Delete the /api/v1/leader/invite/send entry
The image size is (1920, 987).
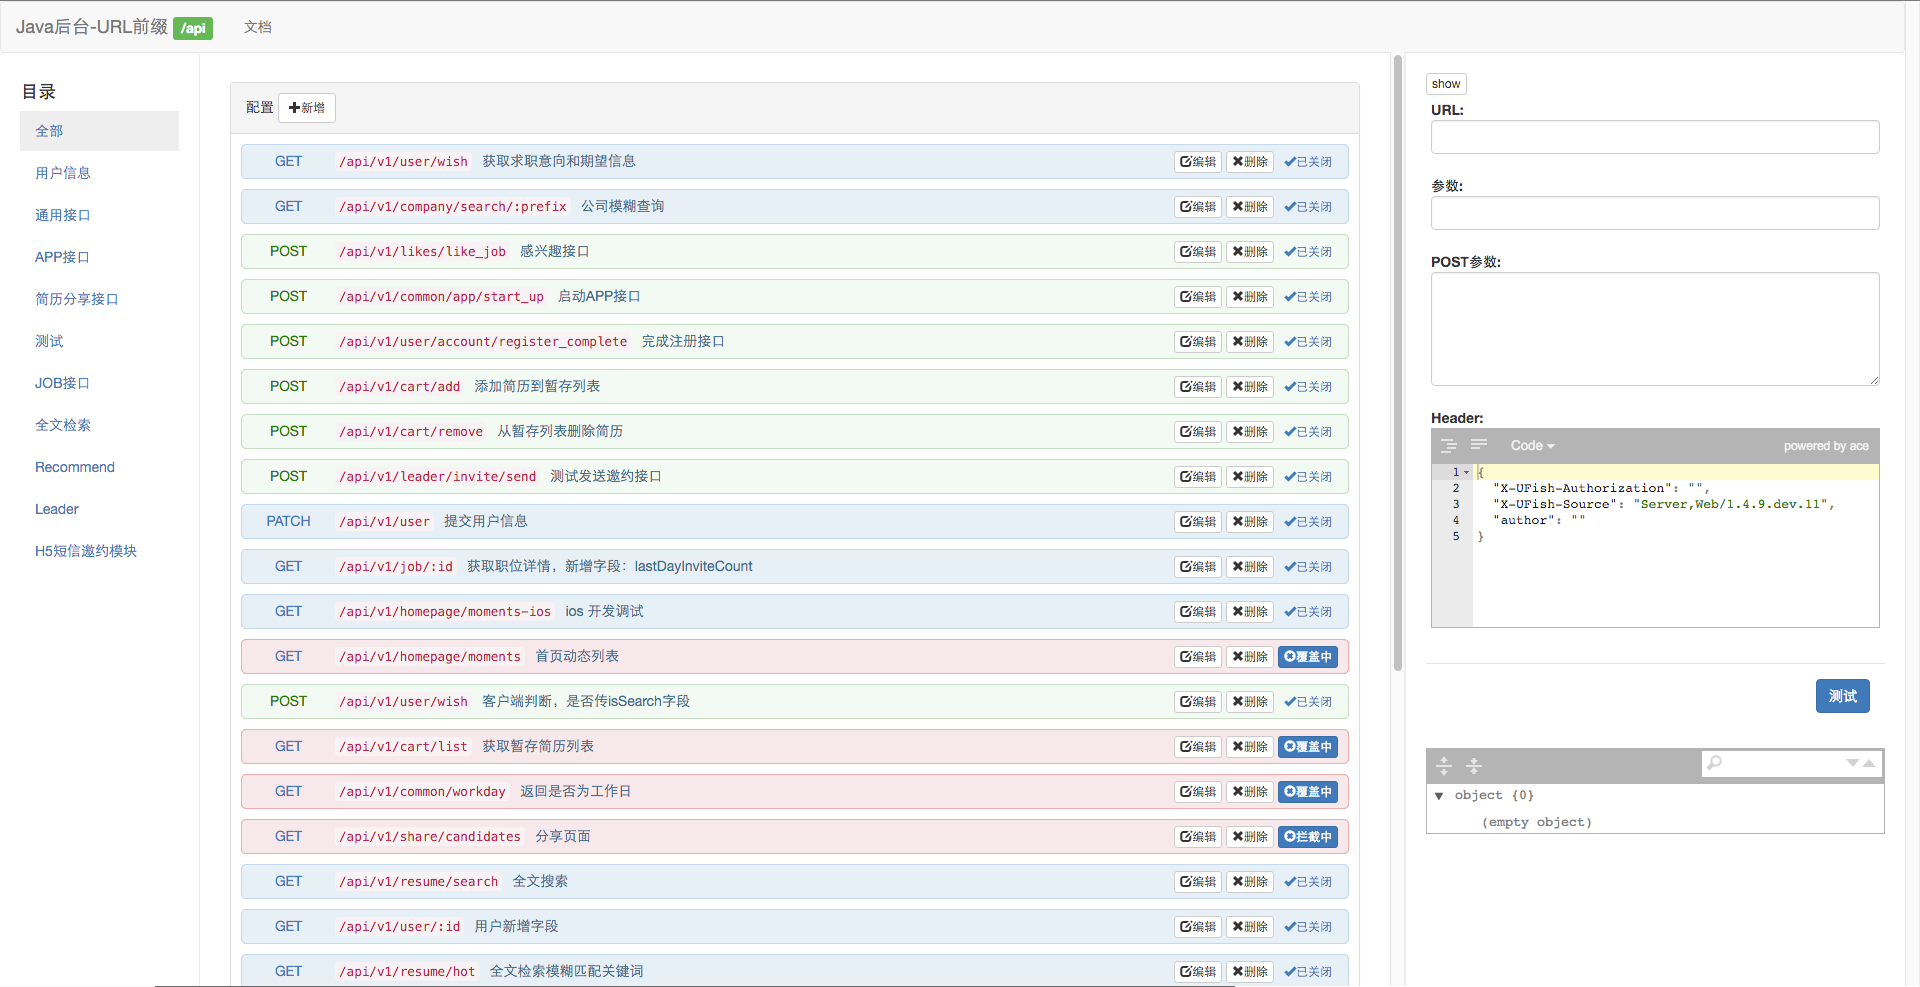pyautogui.click(x=1250, y=477)
